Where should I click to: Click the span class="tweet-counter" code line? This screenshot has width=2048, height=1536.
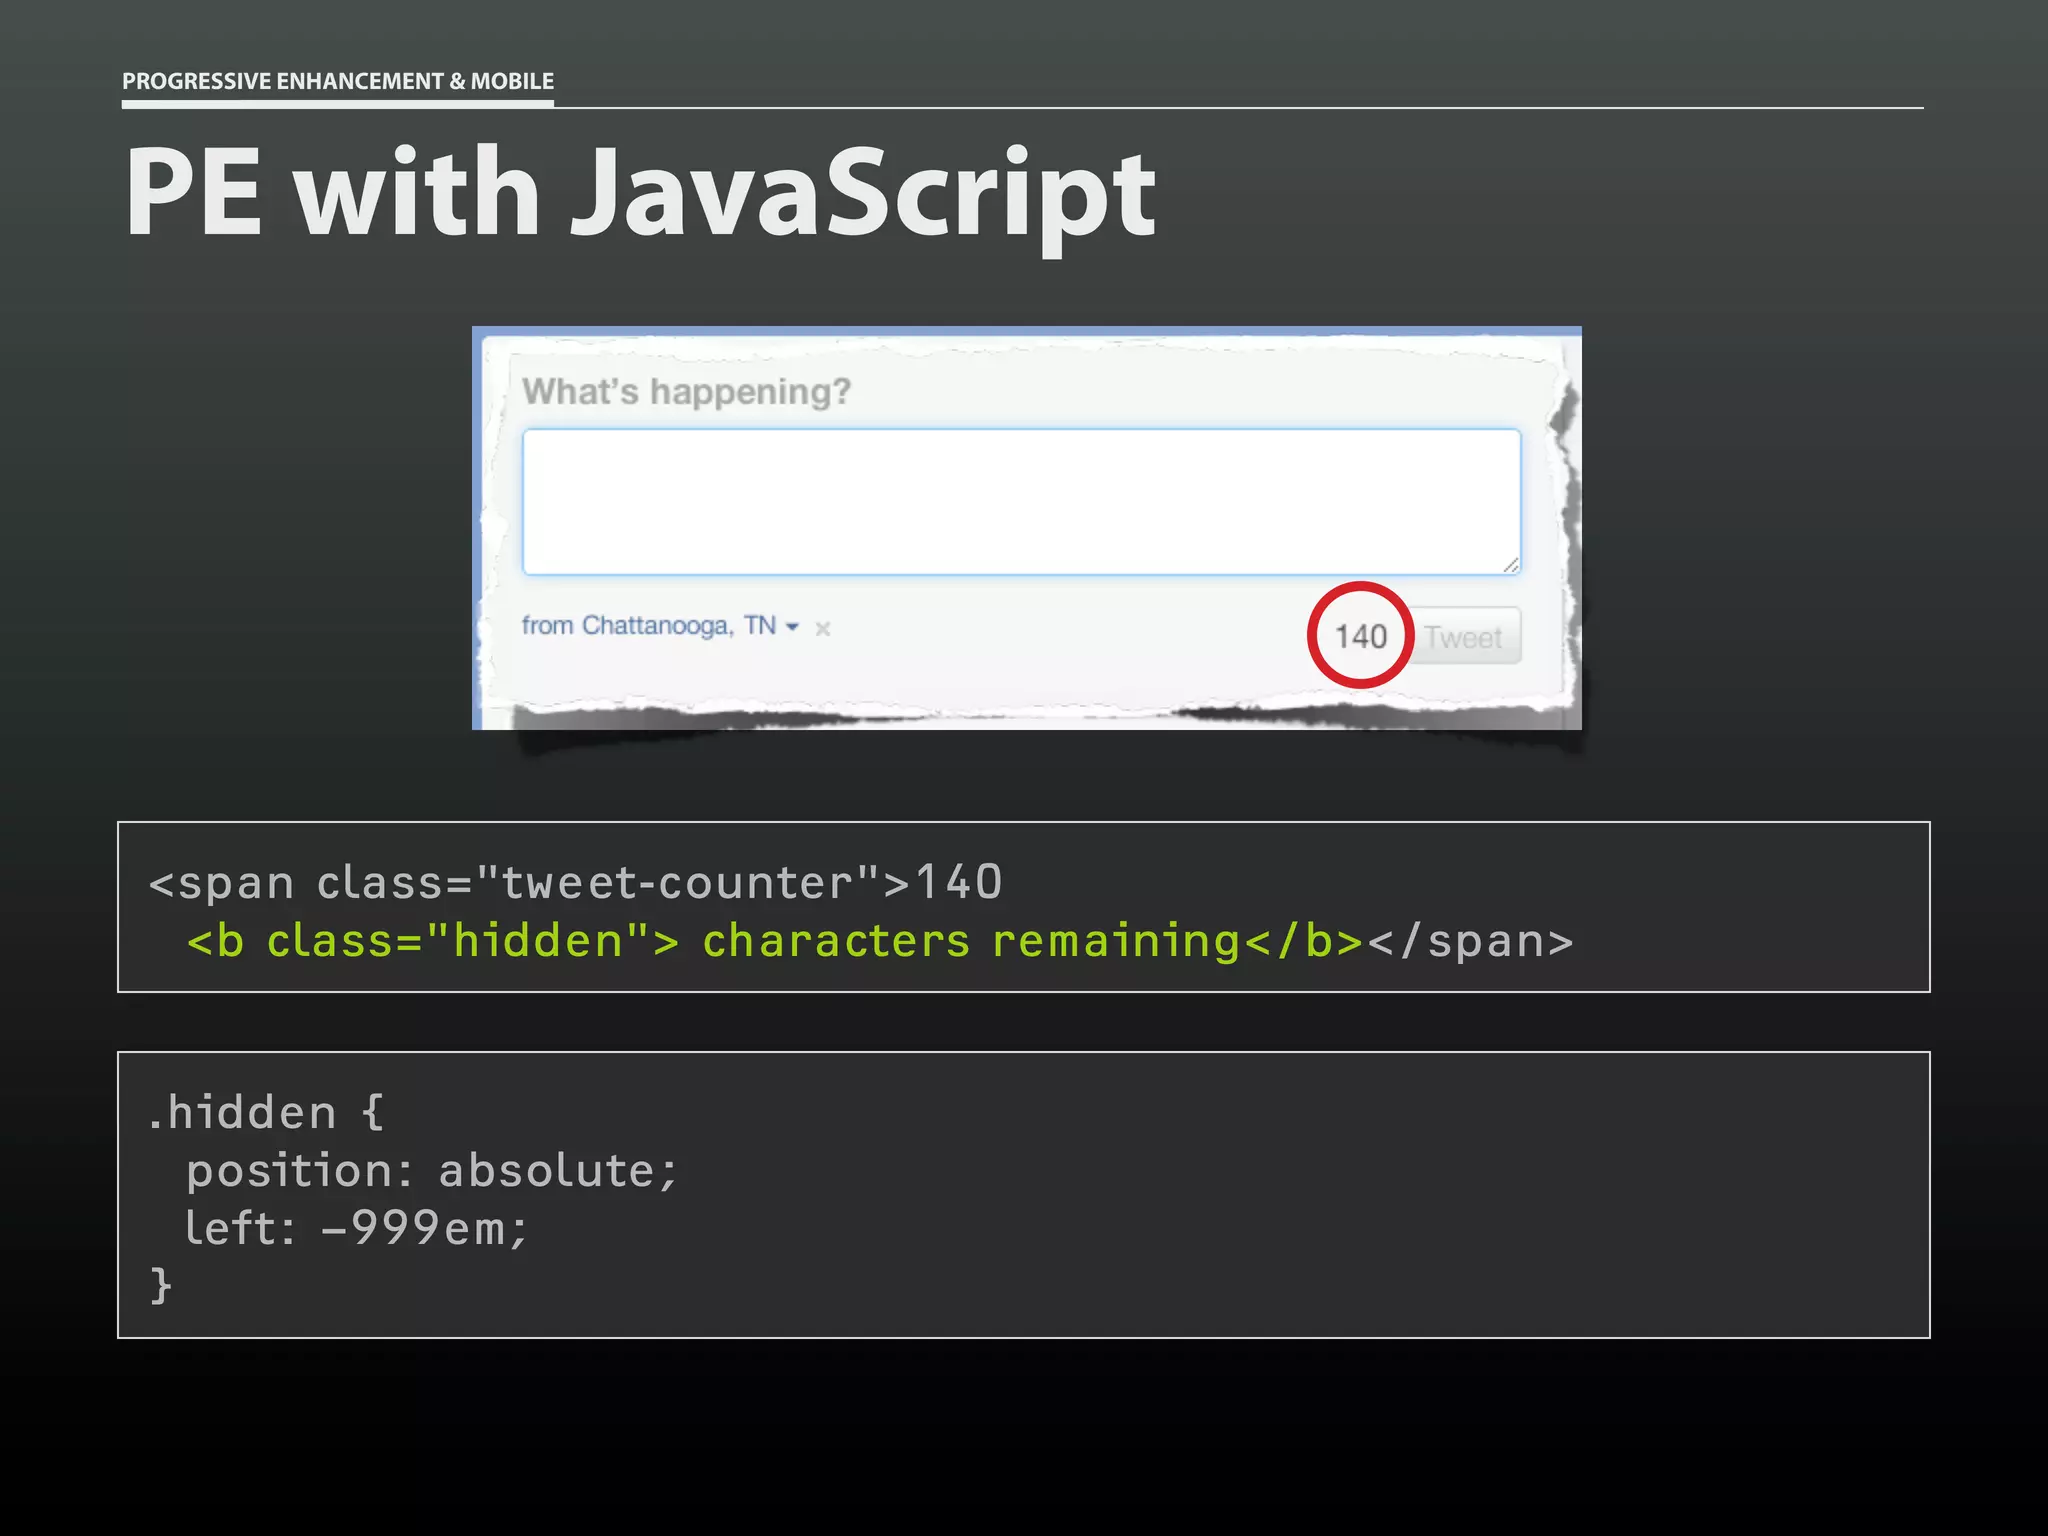coord(575,882)
